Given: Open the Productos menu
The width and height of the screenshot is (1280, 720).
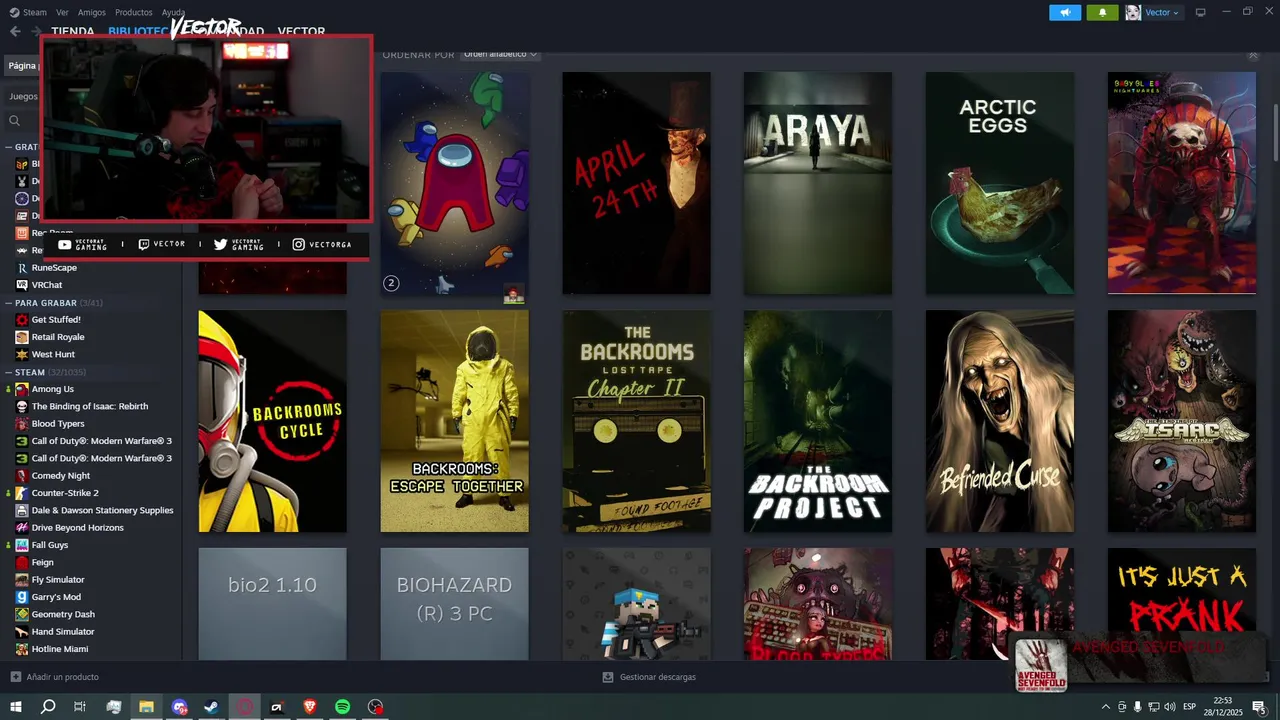Looking at the screenshot, I should coord(134,12).
